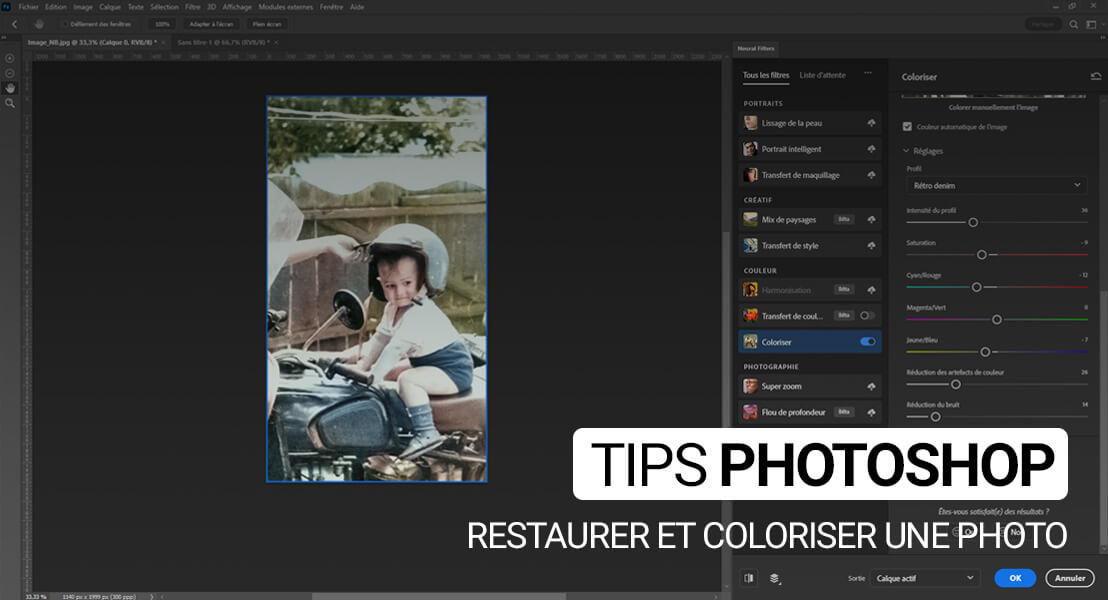Click the Magenta/Vert slider handle
The image size is (1108, 600).
click(997, 319)
